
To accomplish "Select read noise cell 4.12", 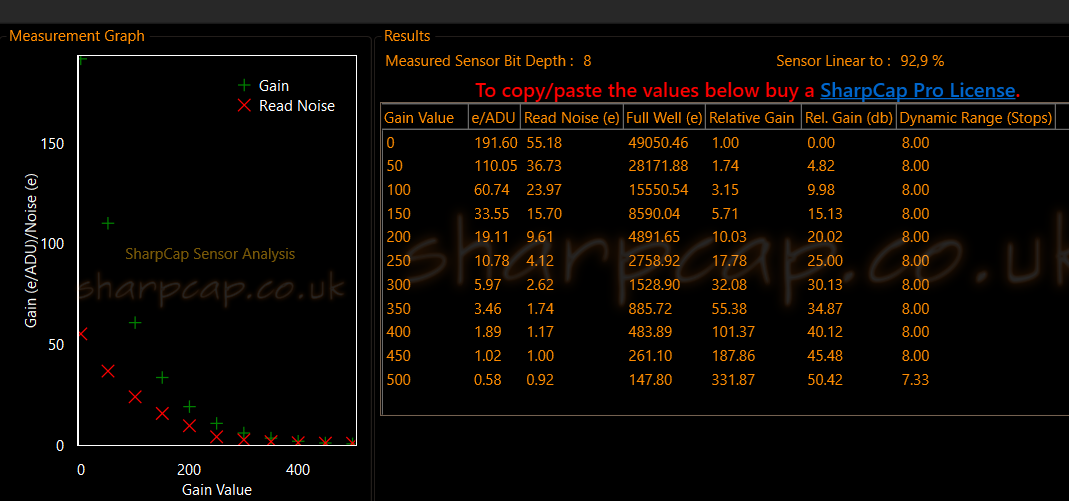I will point(539,260).
